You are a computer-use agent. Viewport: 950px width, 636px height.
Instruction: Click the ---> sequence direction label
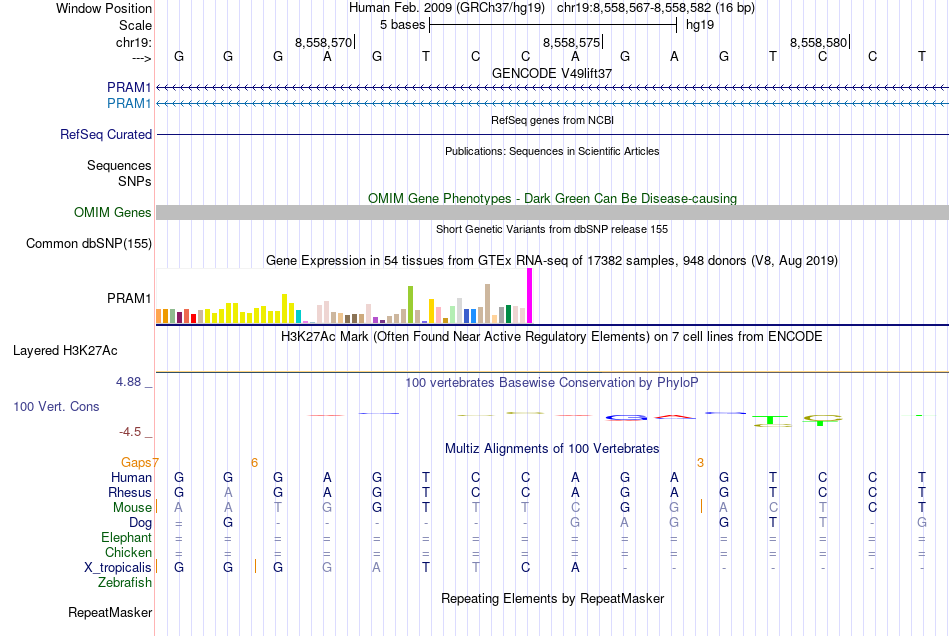[x=142, y=58]
